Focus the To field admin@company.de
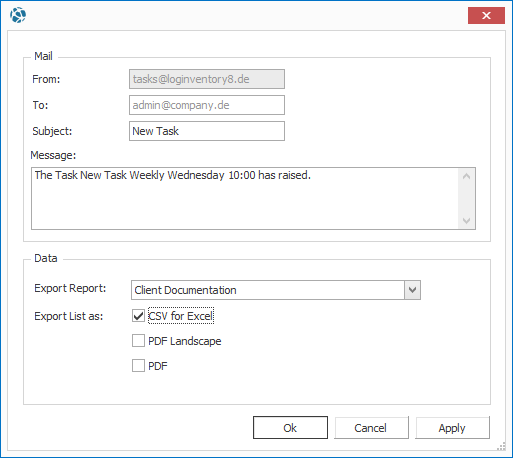This screenshot has height=458, width=513. [x=207, y=105]
